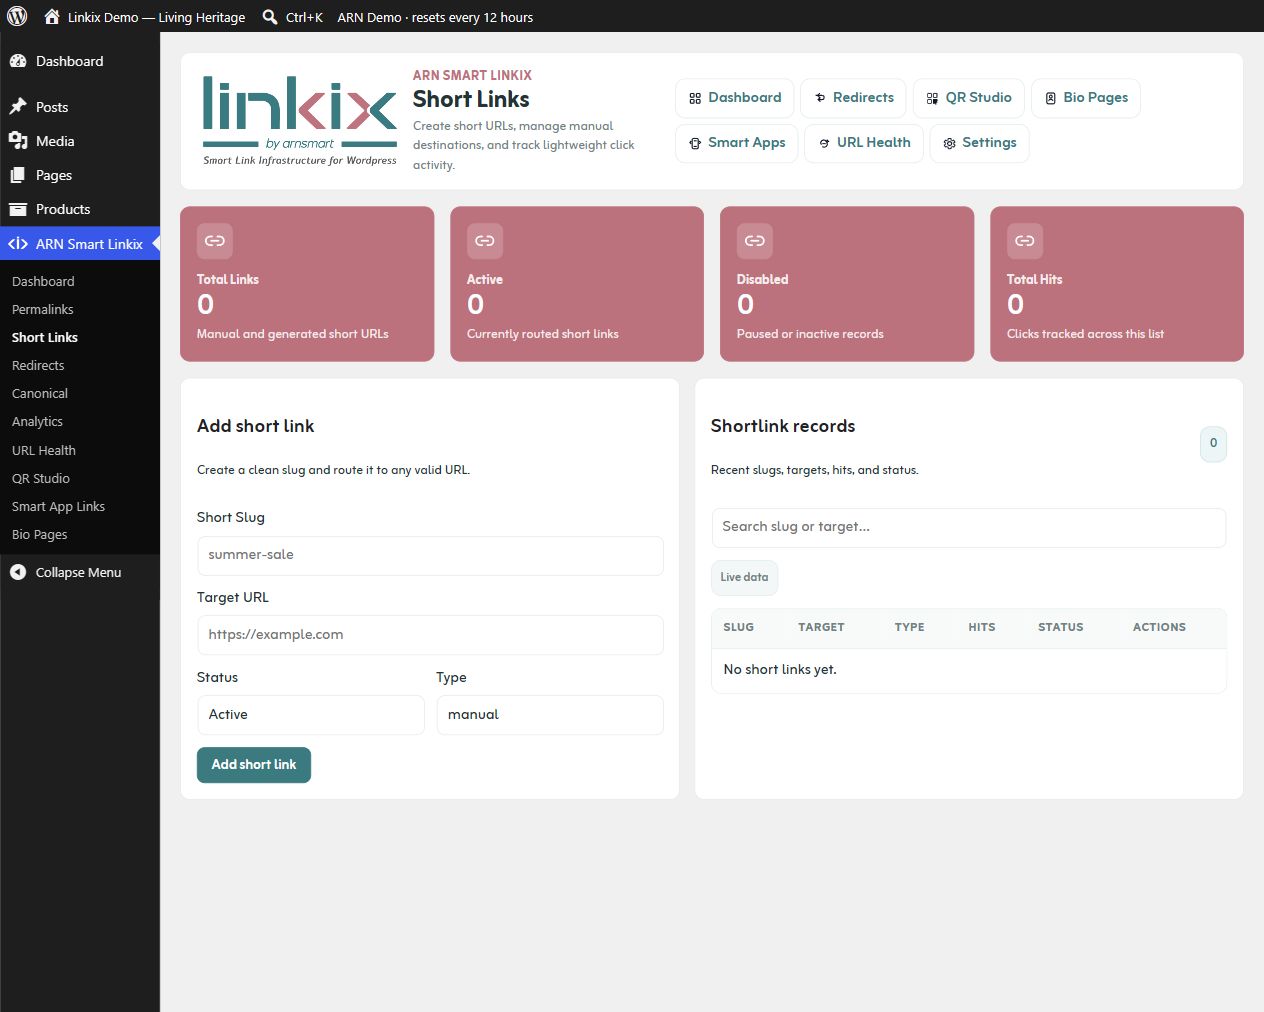
Task: Open Analytics in the sidebar submenu
Action: click(x=37, y=422)
